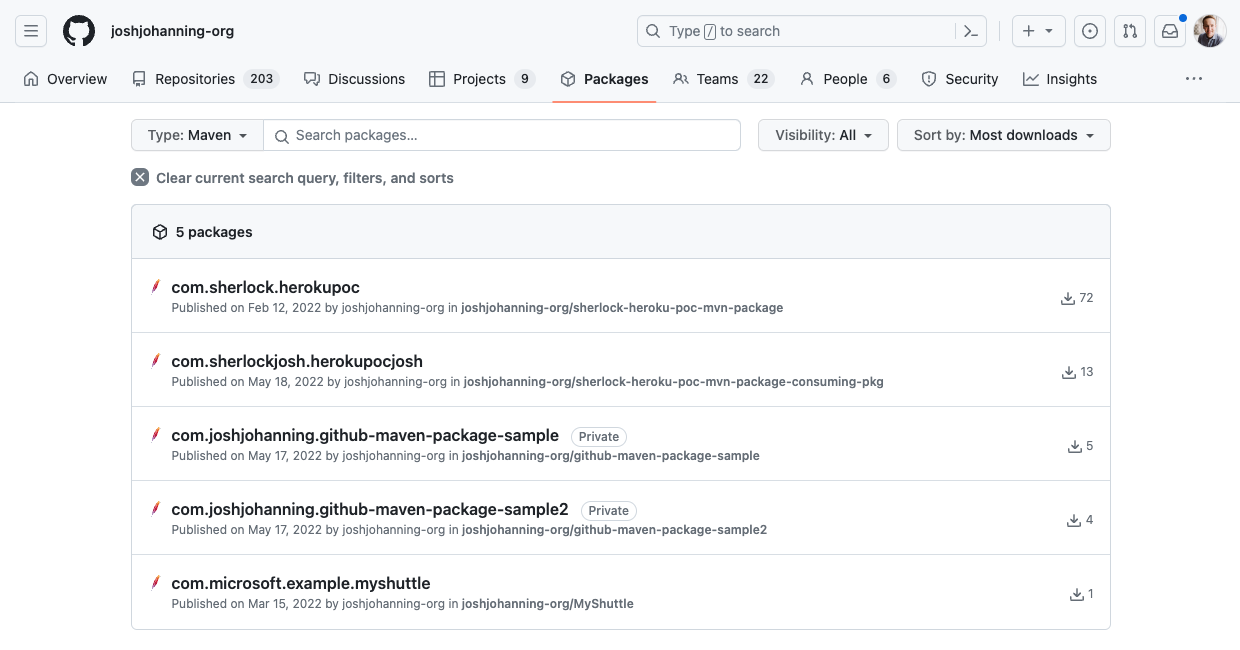Open the issues icon in the top bar
The height and width of the screenshot is (650, 1240).
click(x=1090, y=30)
